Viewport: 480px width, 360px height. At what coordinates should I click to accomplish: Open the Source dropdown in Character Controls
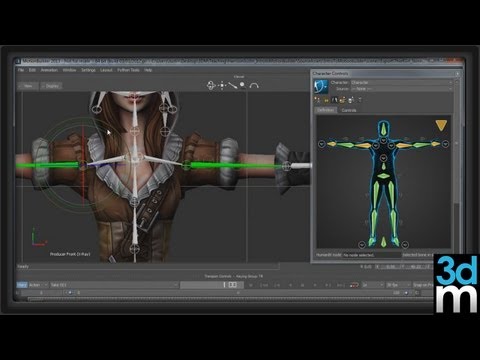click(x=402, y=89)
